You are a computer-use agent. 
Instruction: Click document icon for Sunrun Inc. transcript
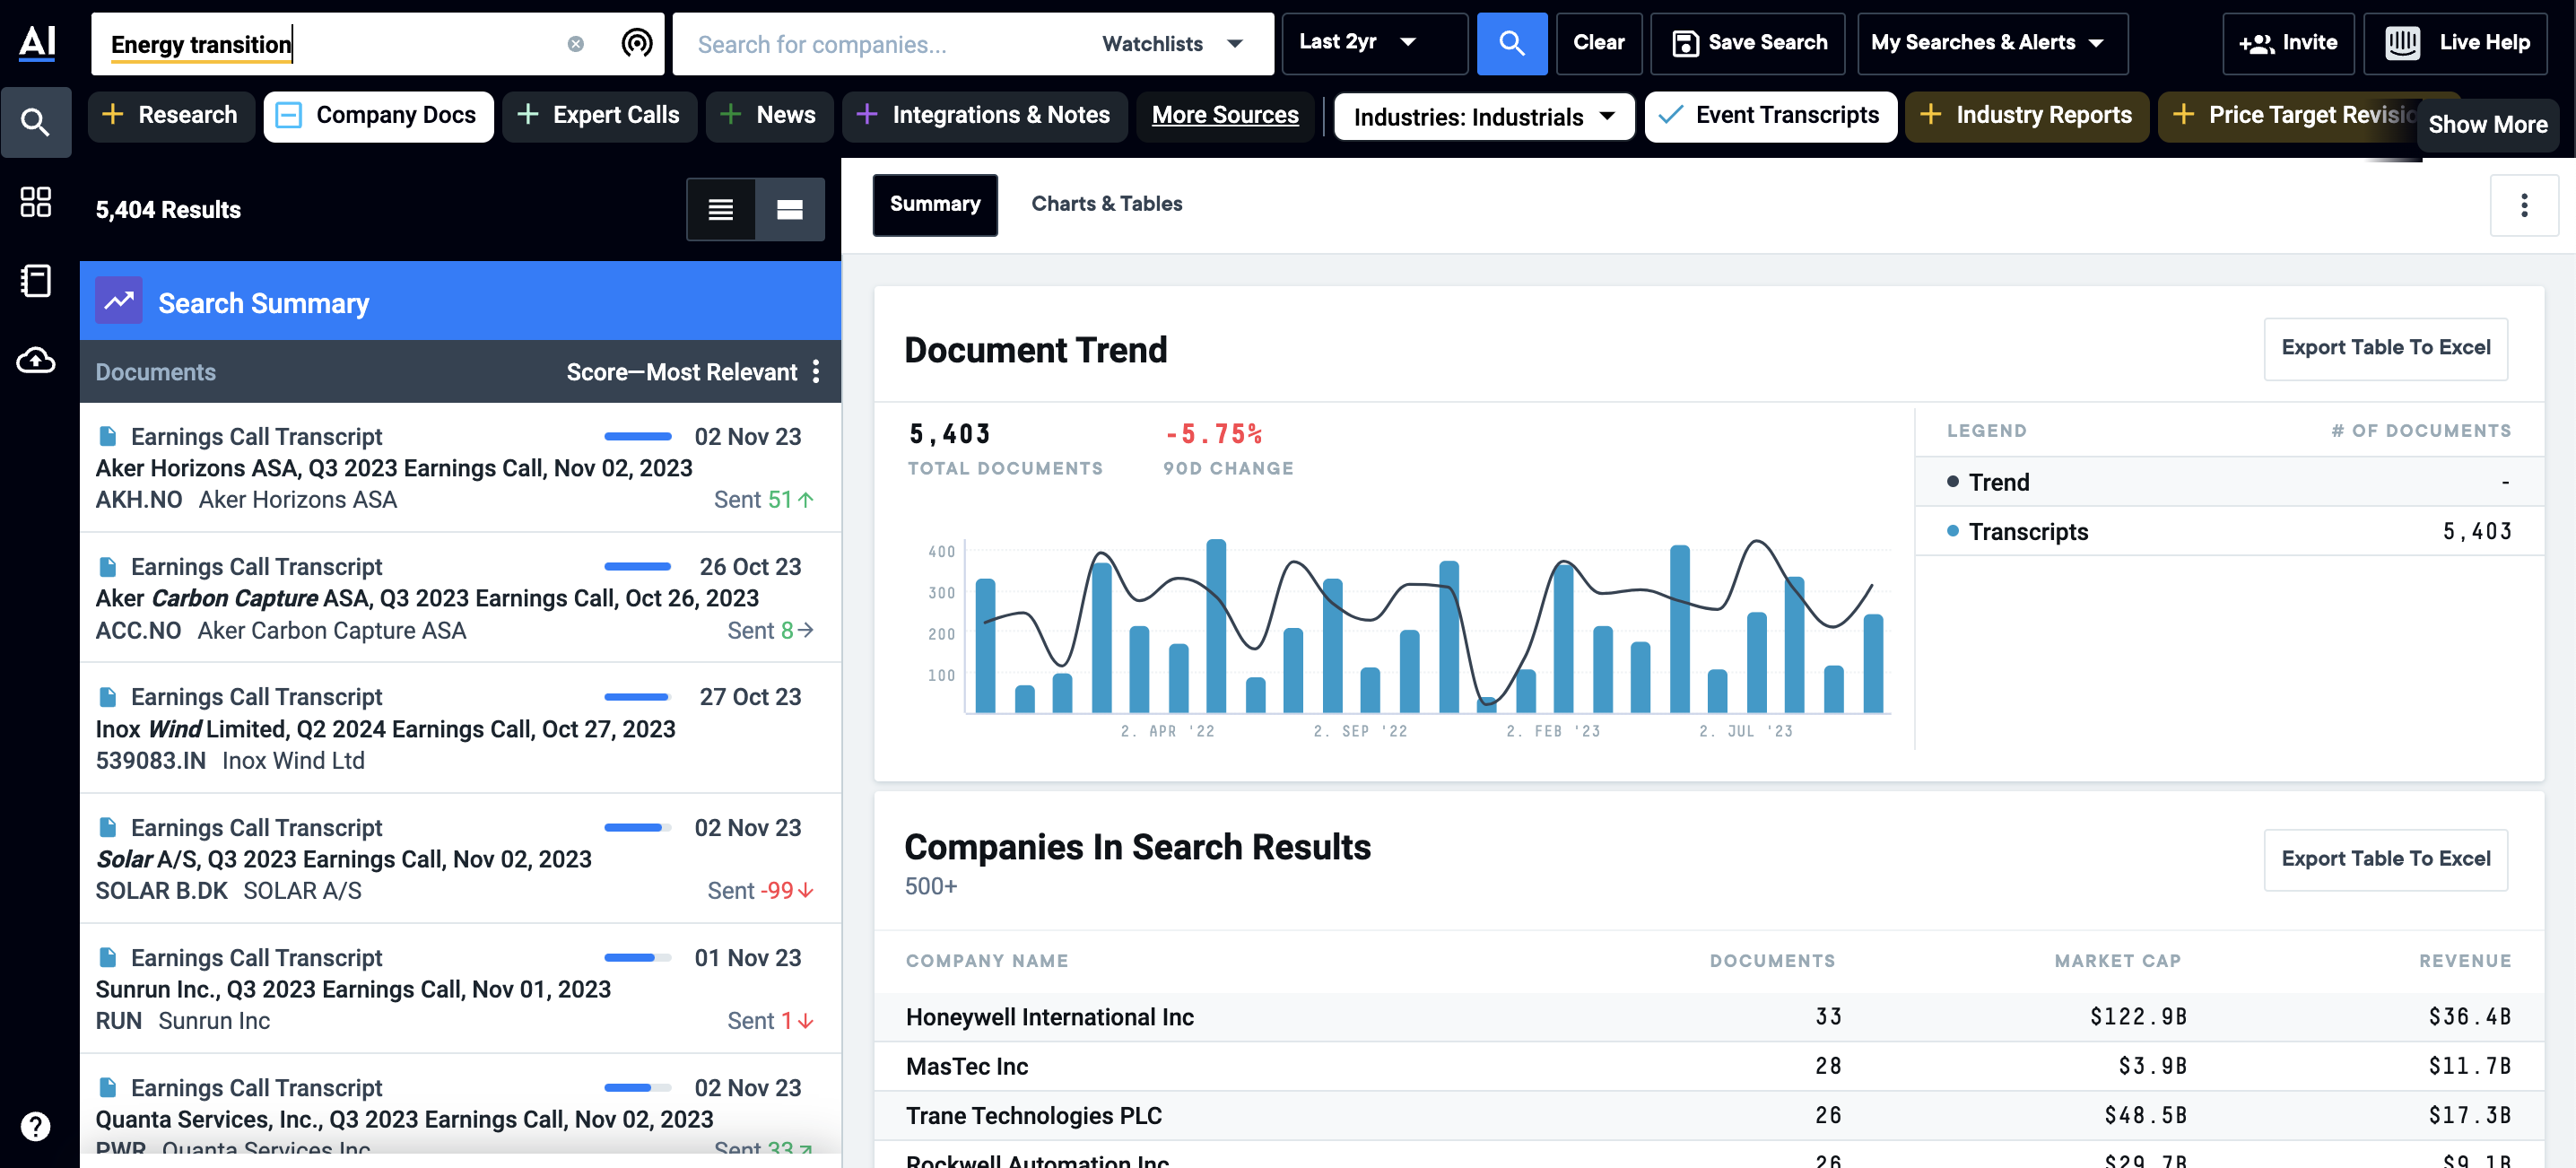108,957
